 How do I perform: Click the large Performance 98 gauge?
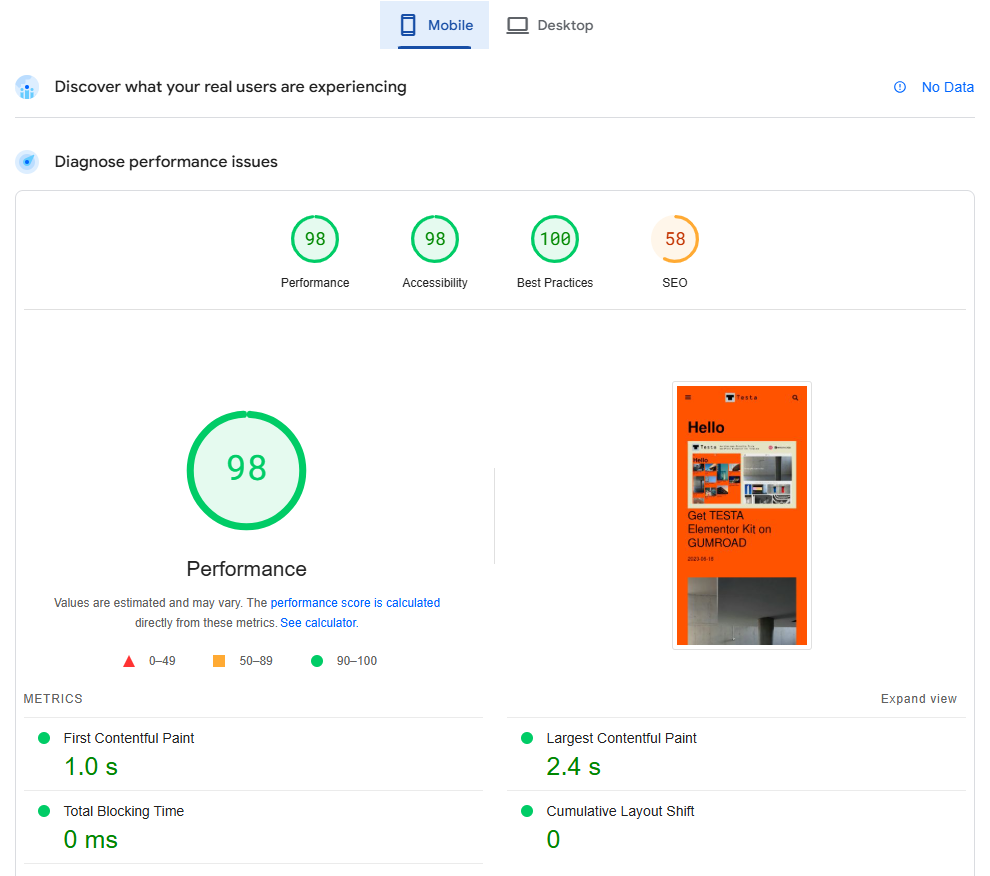click(246, 470)
